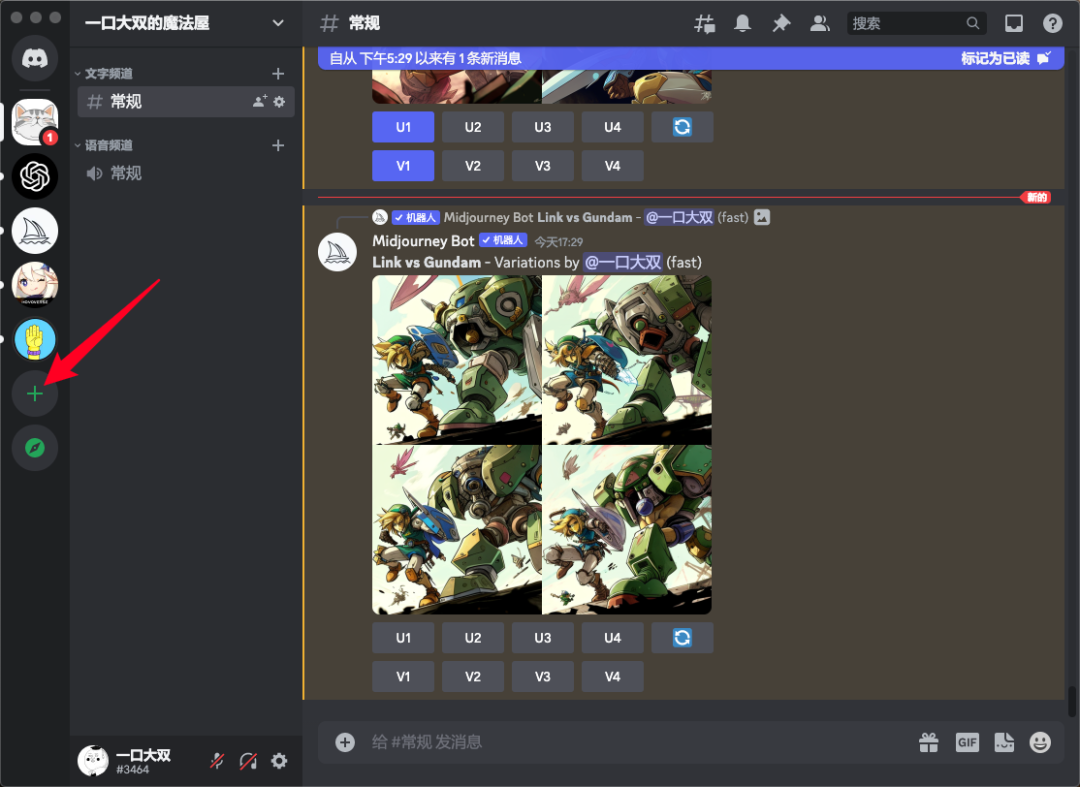Click V2 button in upper grid

click(472, 165)
